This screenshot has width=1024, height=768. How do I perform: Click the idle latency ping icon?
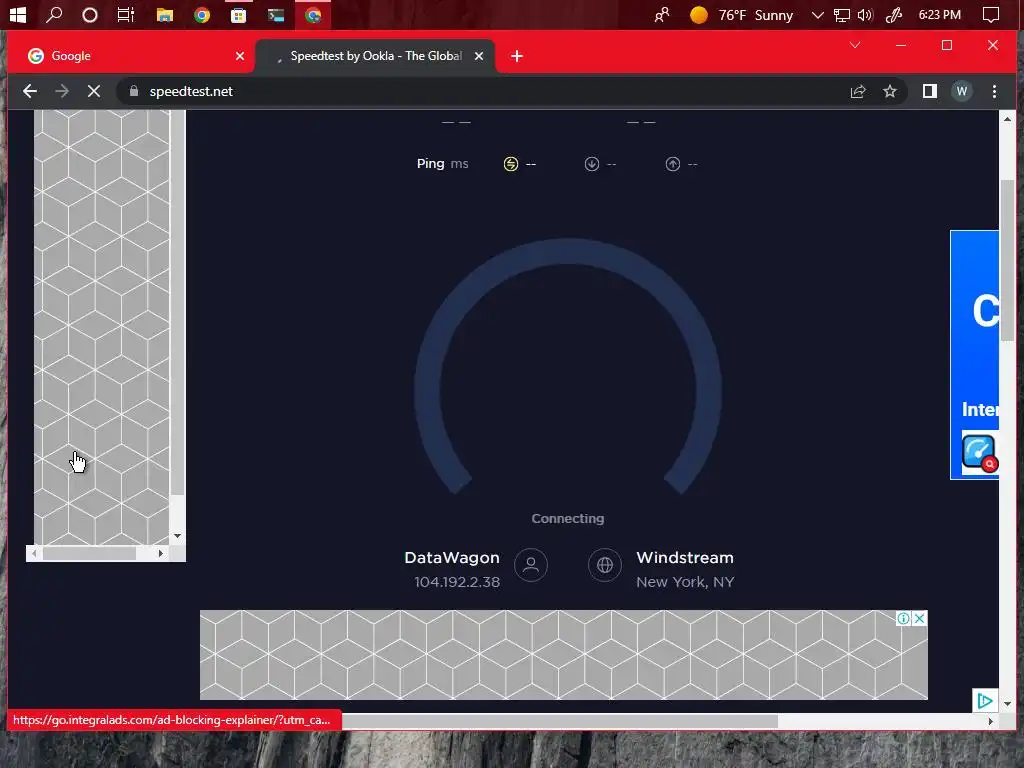(511, 164)
